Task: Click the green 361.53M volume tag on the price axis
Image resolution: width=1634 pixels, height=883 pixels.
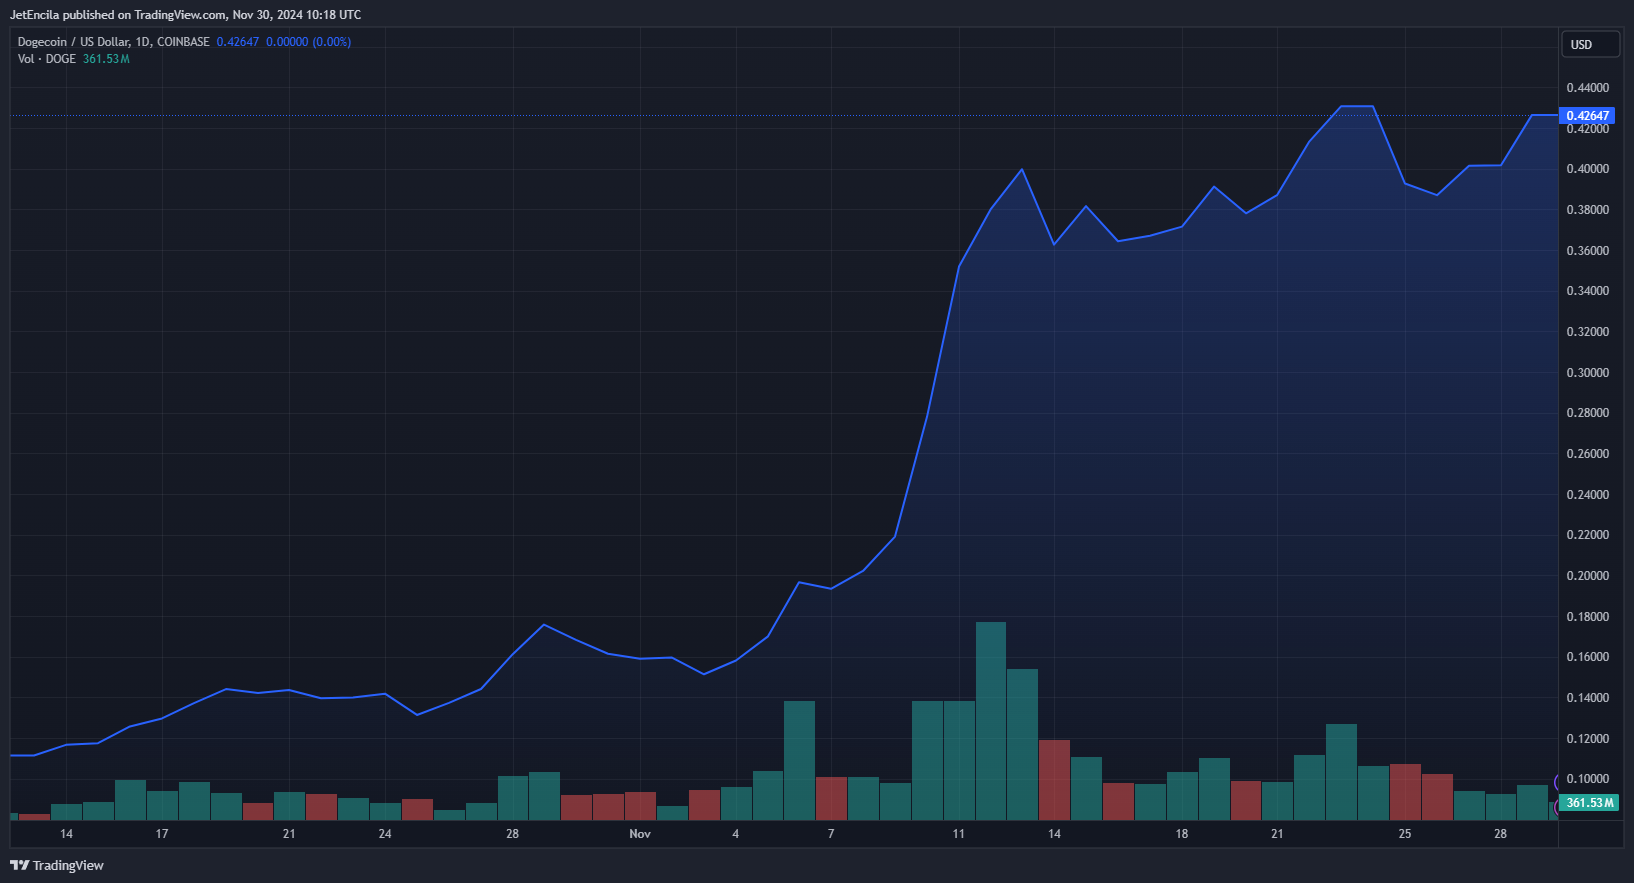Action: click(1589, 803)
